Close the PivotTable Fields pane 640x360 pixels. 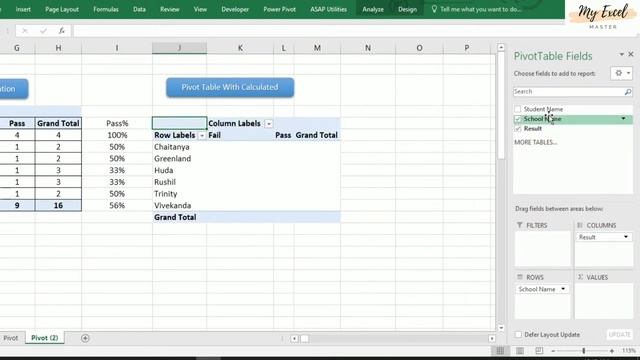631,54
